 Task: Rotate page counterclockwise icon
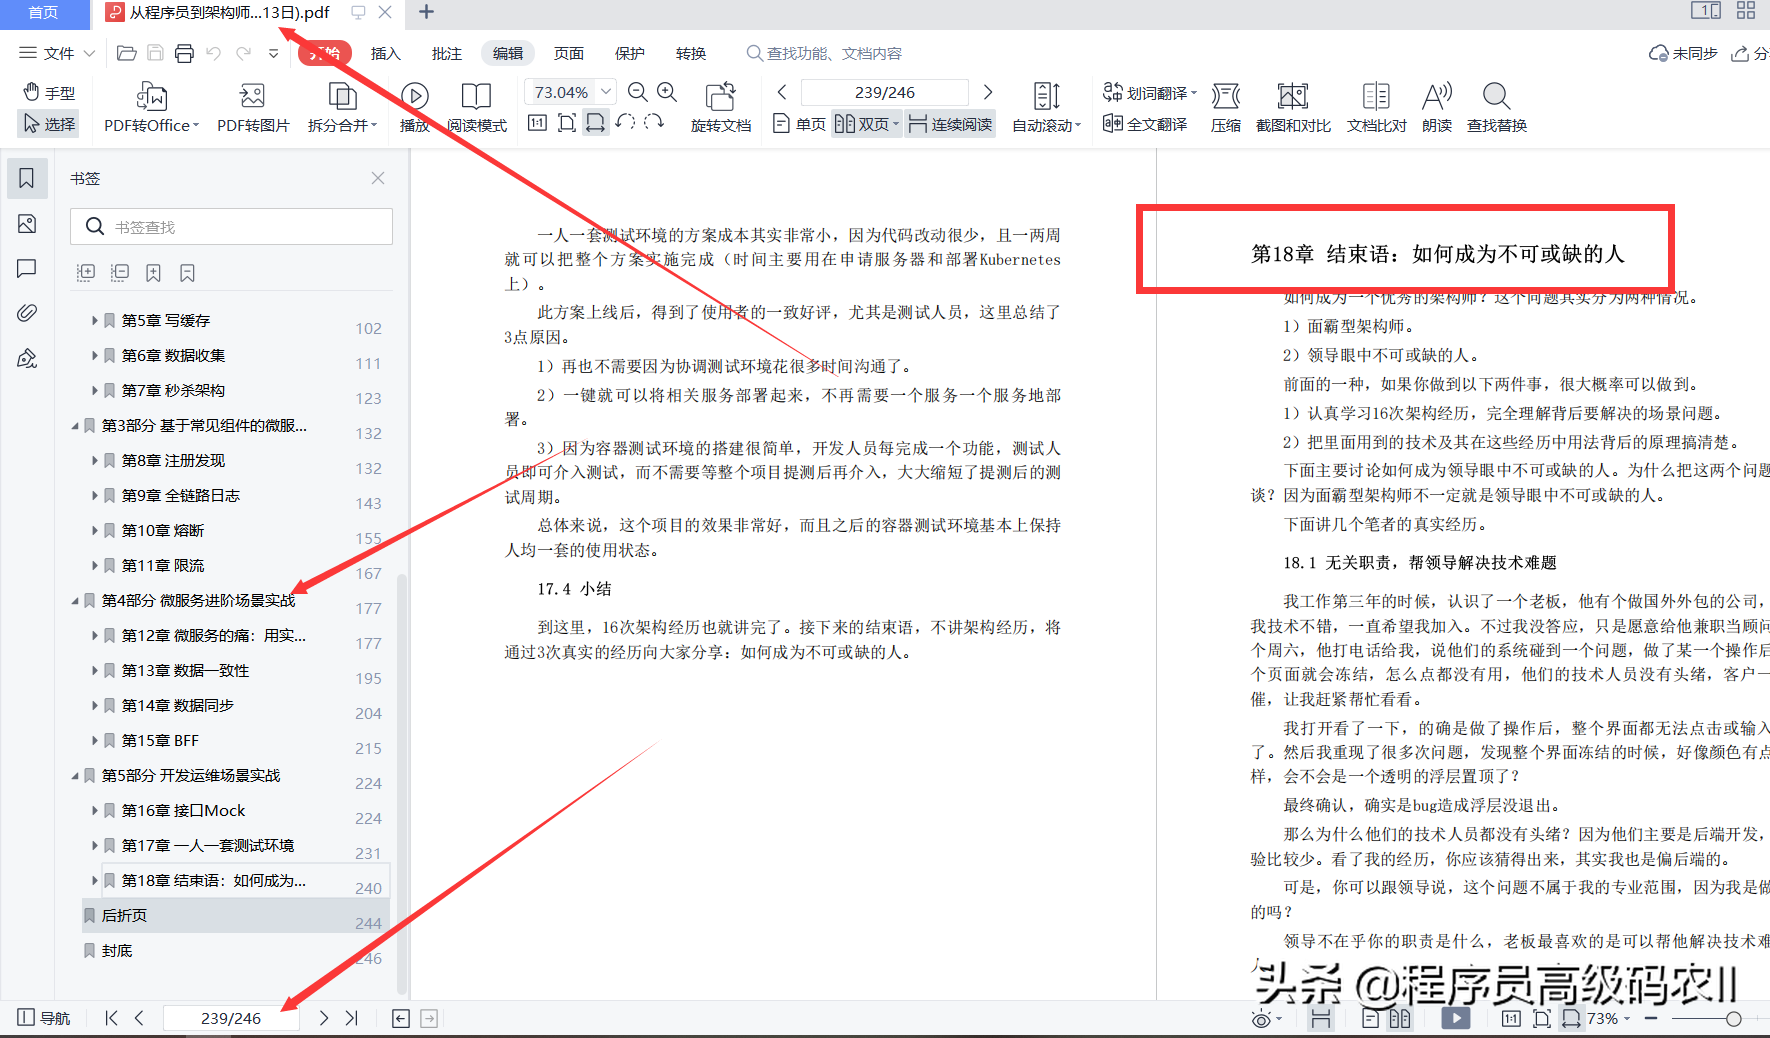625,123
